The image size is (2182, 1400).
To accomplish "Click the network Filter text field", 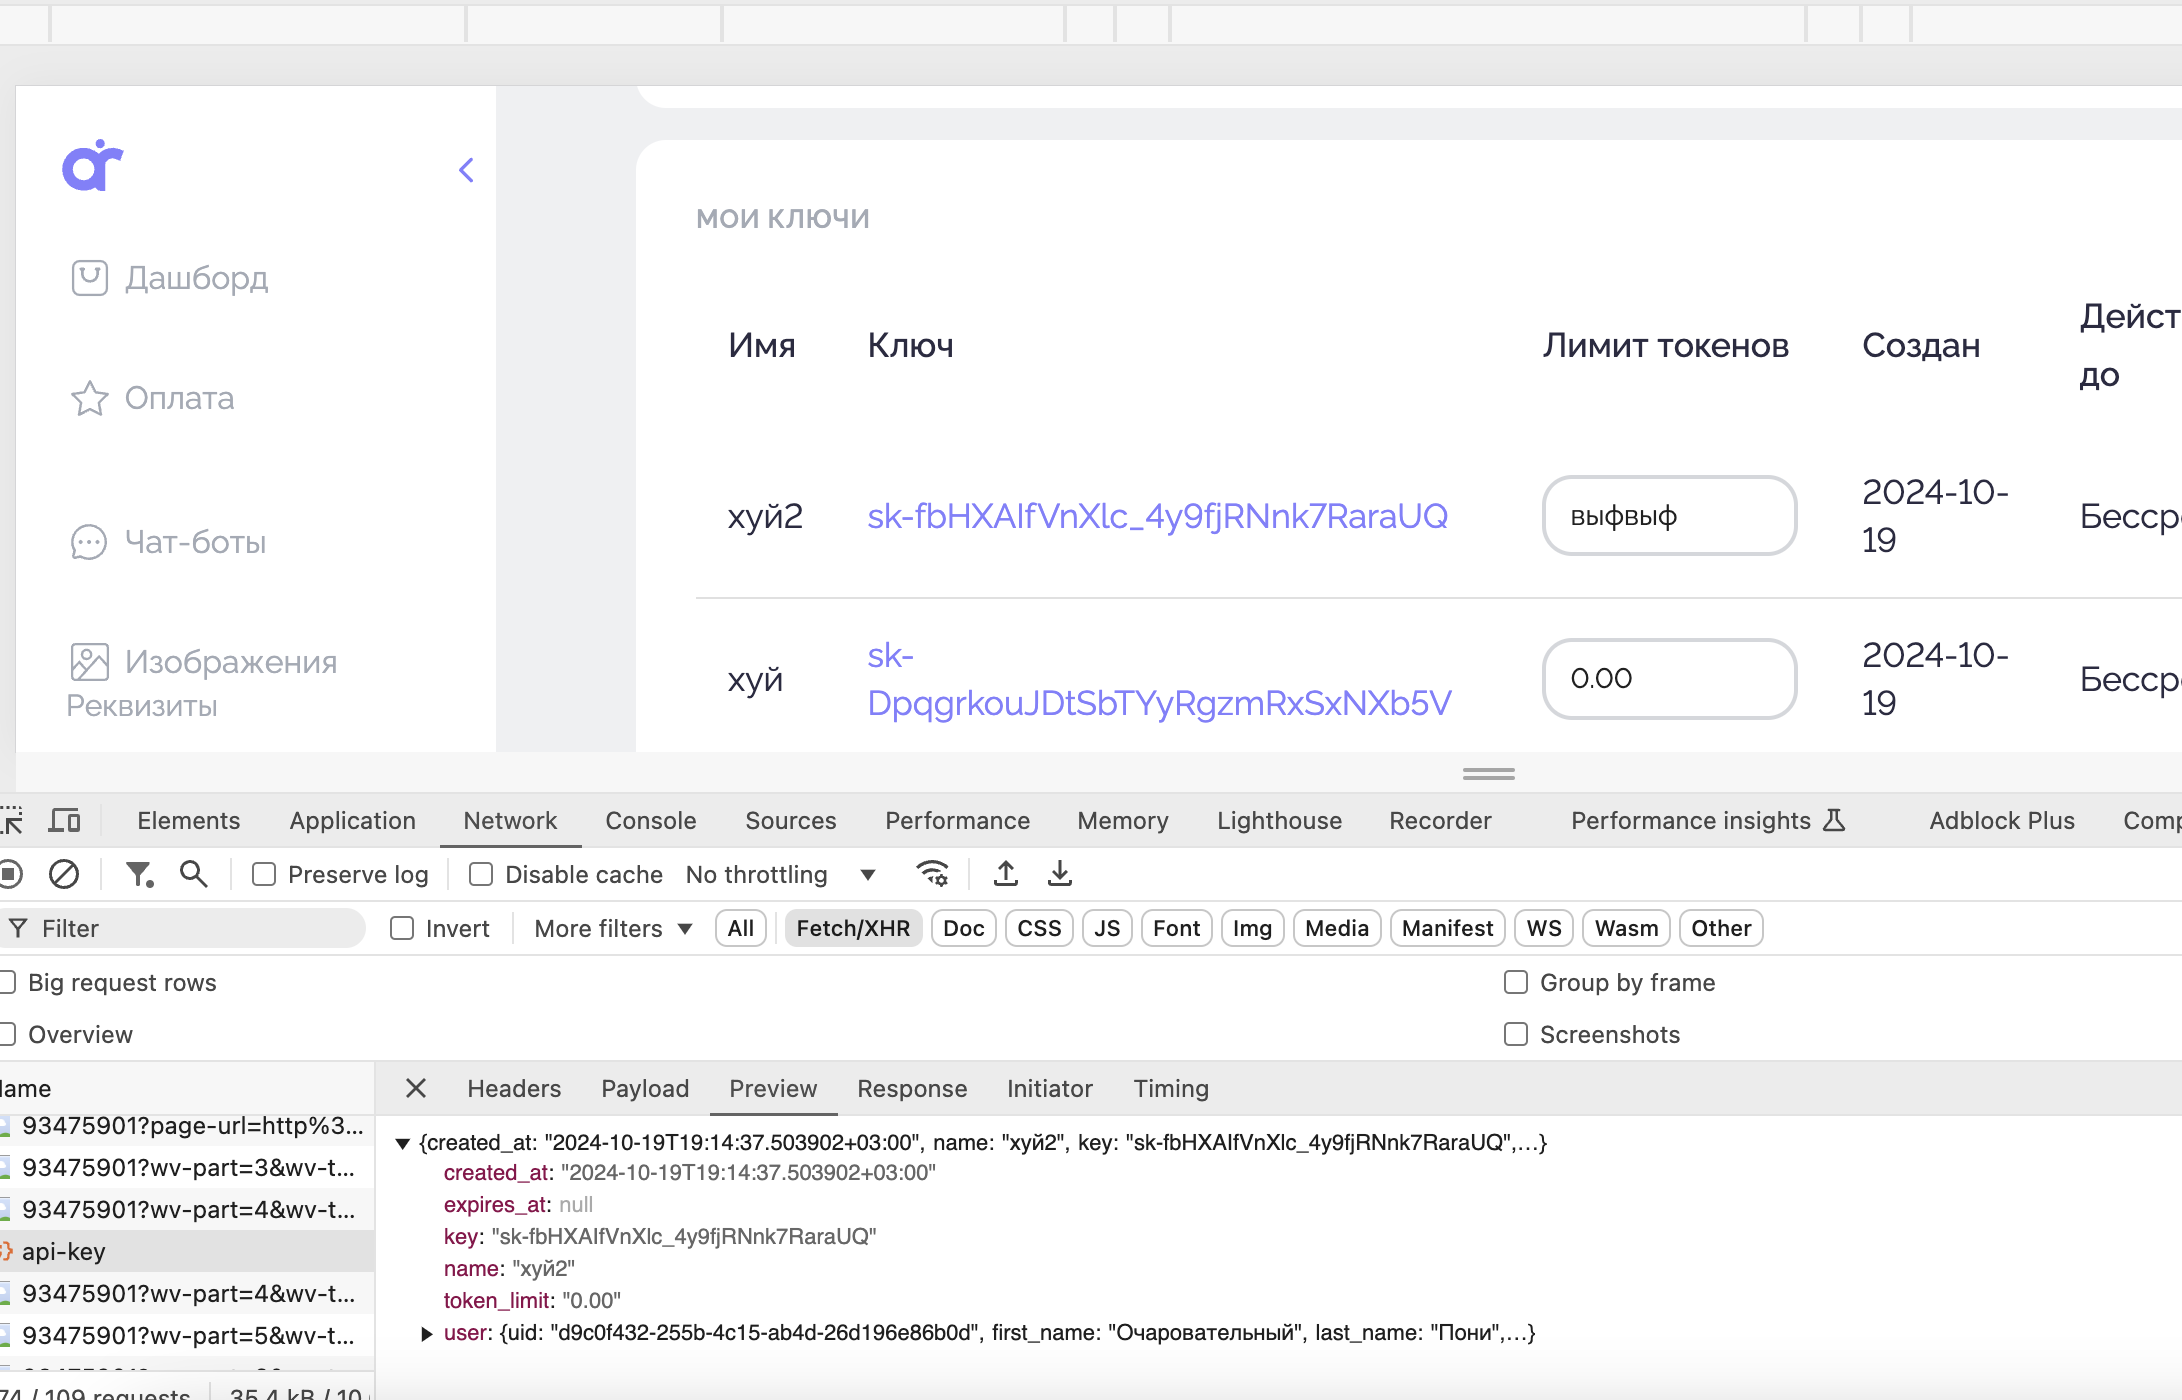I will 181,929.
